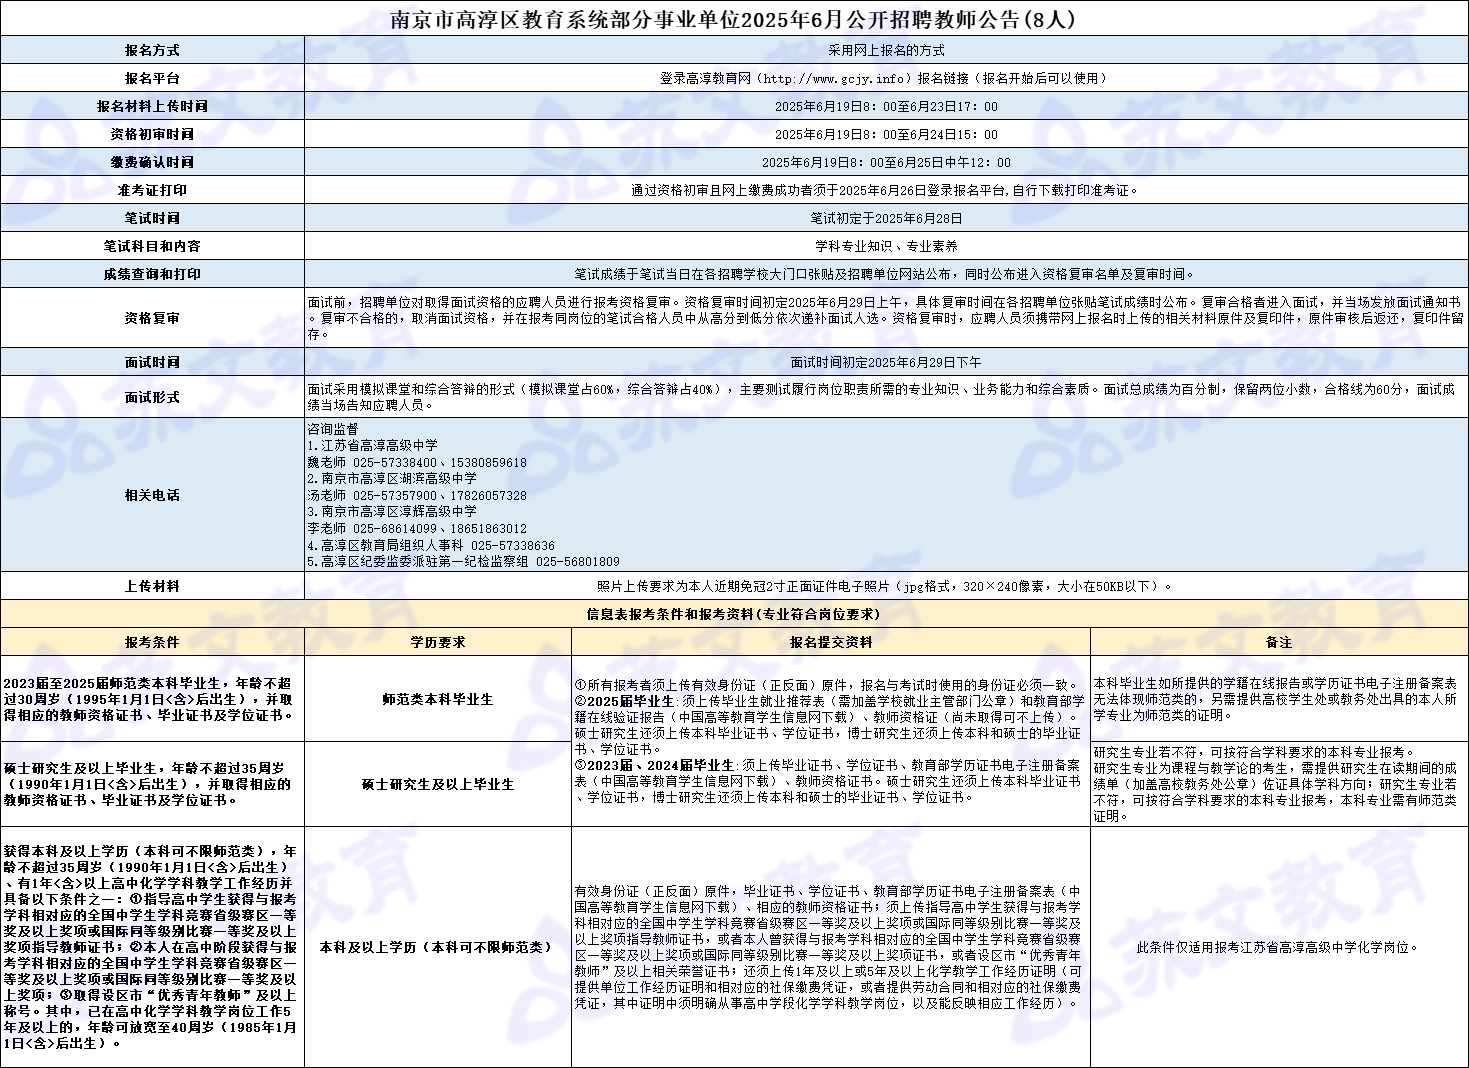Click the value 2025年6月19日8:00至6月24日15:00

click(x=886, y=134)
